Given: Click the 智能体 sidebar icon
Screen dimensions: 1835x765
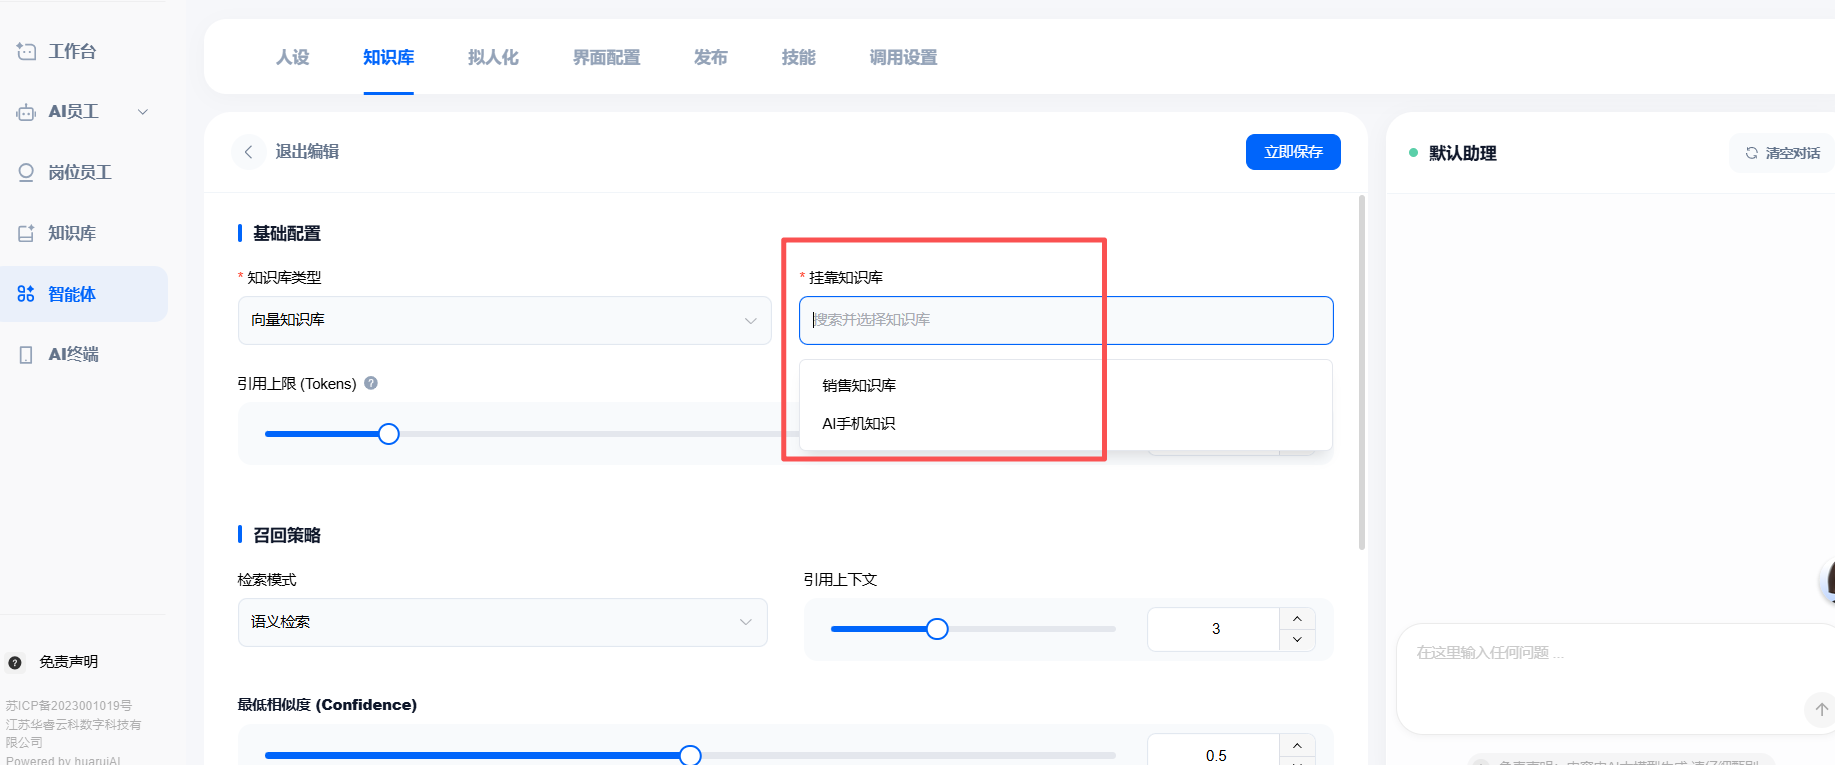Looking at the screenshot, I should tap(26, 294).
